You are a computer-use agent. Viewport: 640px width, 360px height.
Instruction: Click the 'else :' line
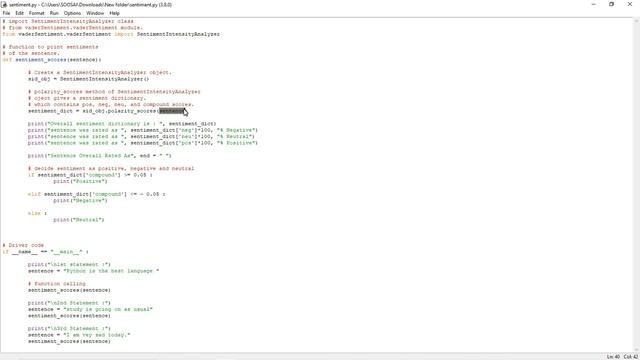point(38,213)
